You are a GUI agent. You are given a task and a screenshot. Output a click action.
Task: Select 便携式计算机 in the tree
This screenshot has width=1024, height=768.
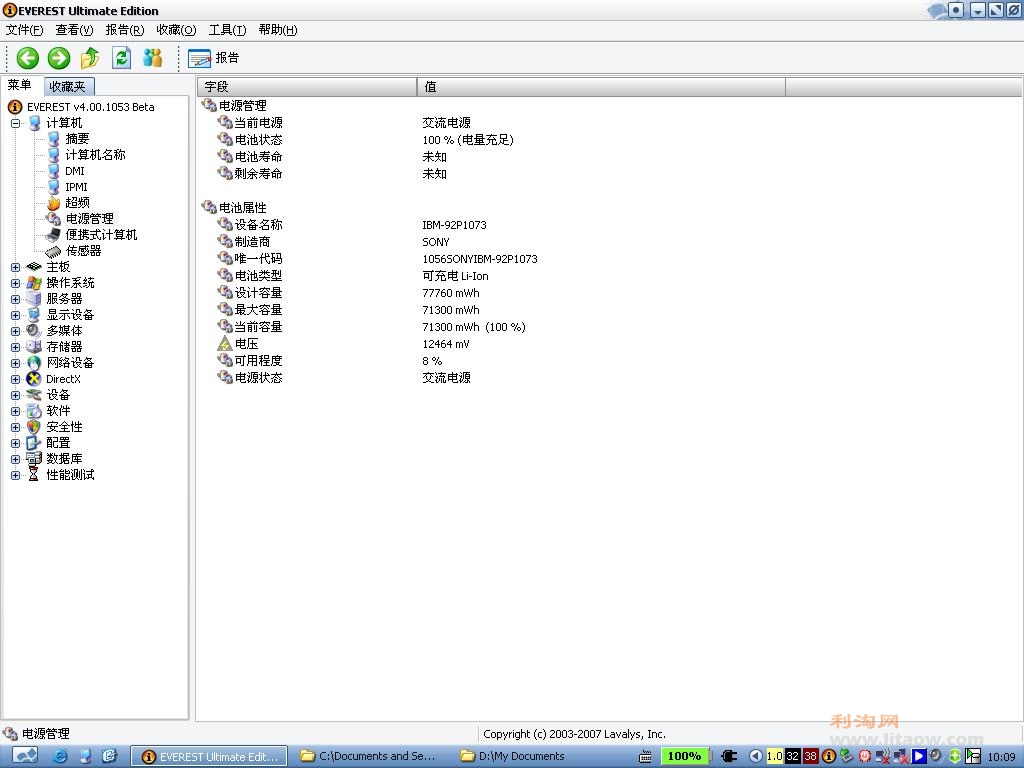click(101, 234)
